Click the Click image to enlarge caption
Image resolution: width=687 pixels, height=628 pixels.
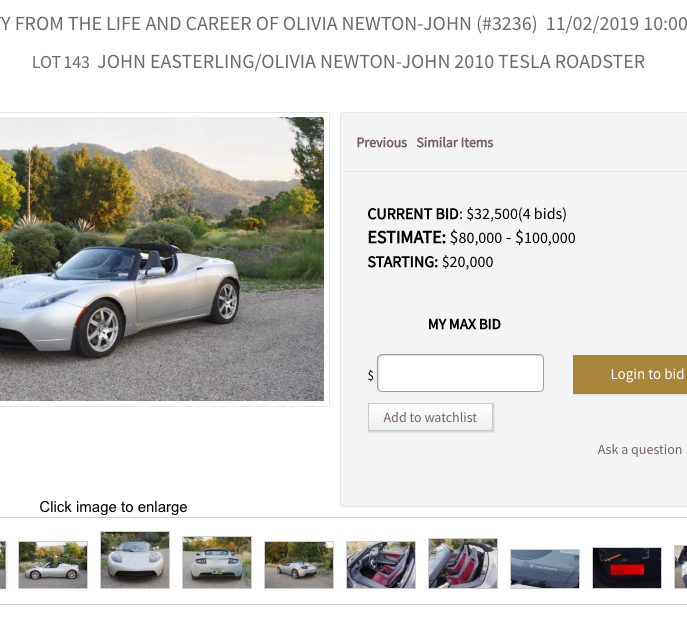click(113, 507)
